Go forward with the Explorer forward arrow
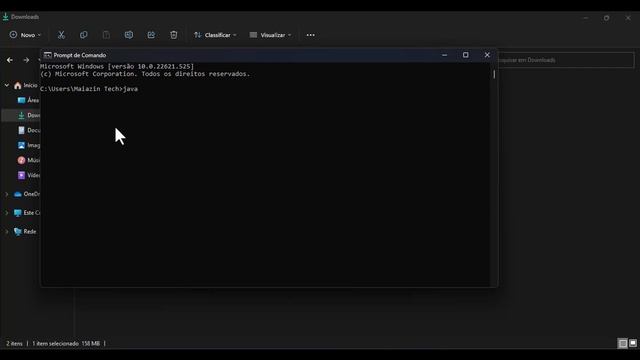 coord(26,60)
